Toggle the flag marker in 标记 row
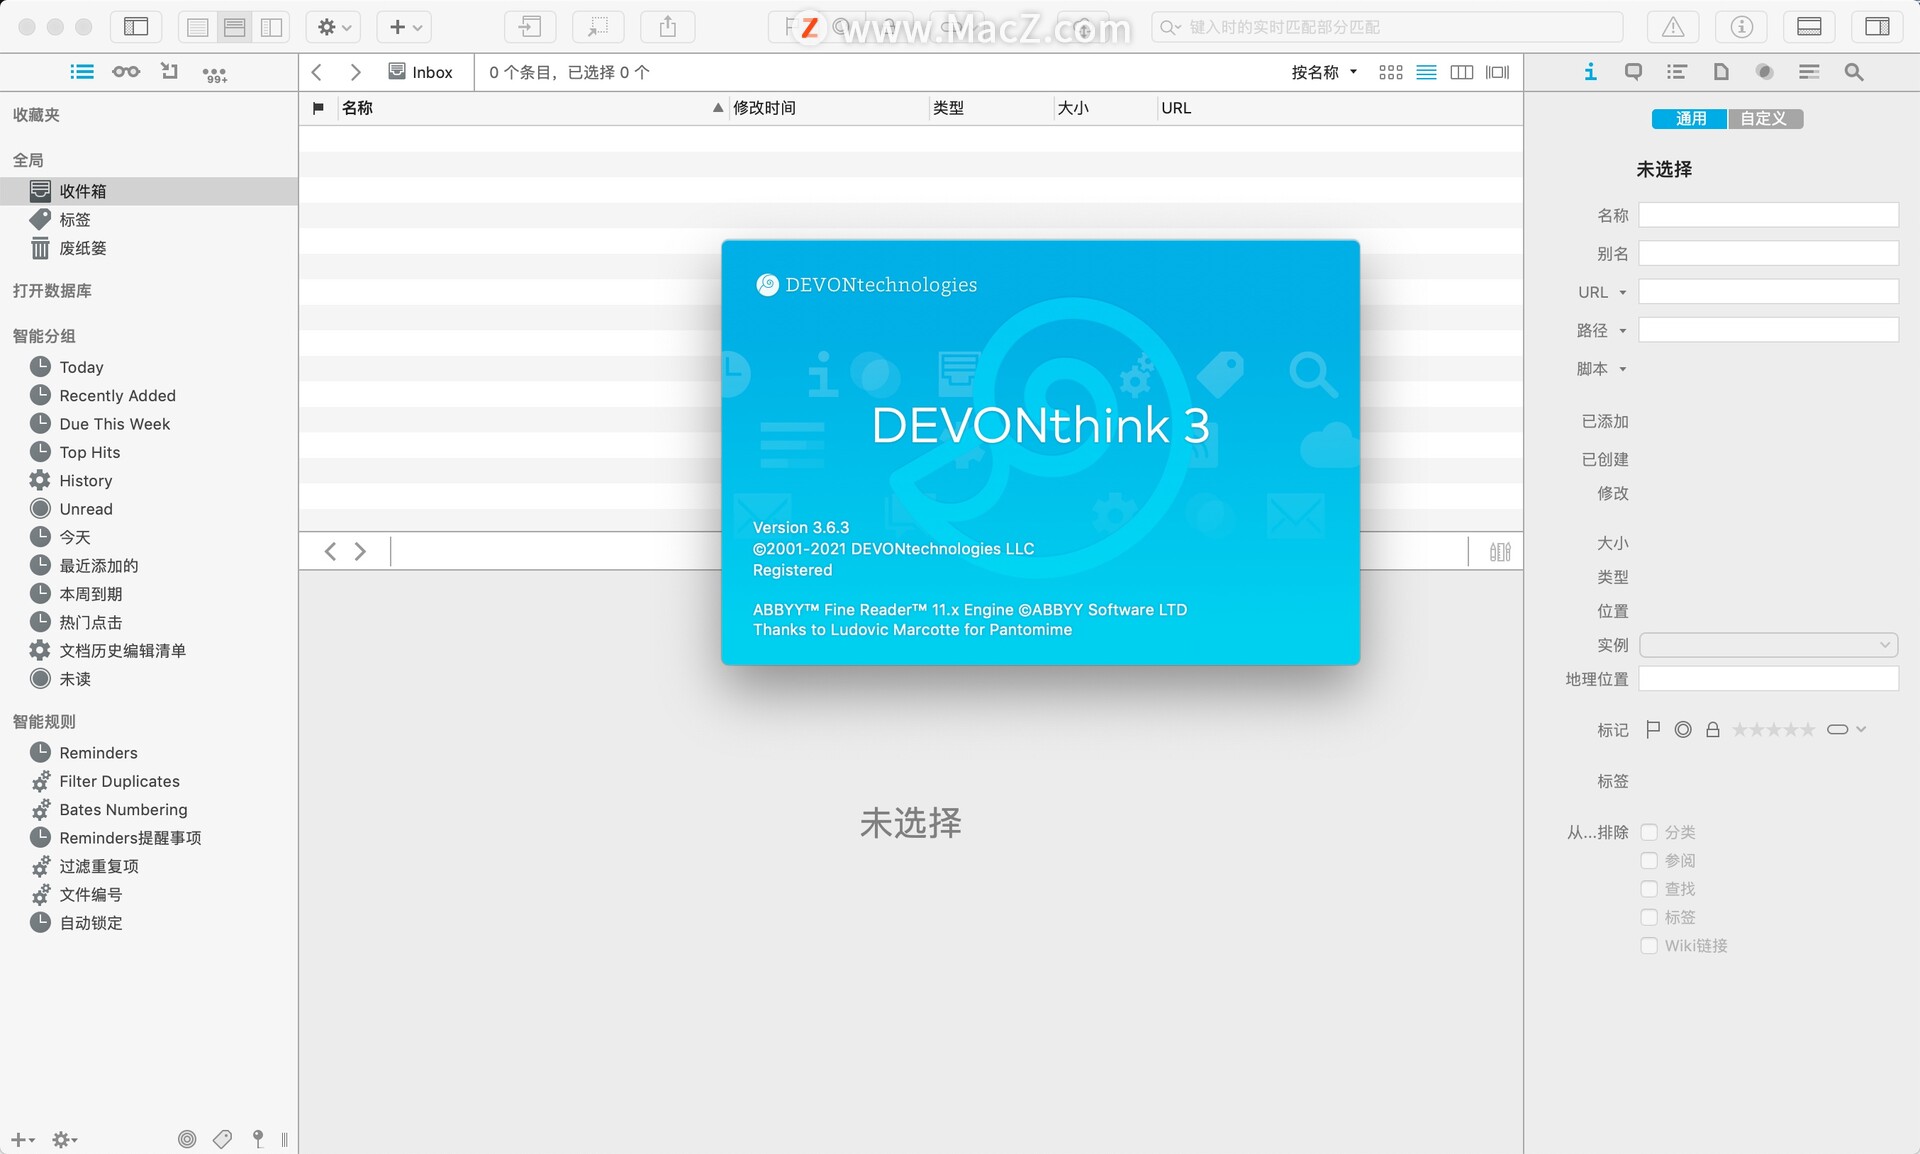Viewport: 1920px width, 1154px height. [1653, 730]
